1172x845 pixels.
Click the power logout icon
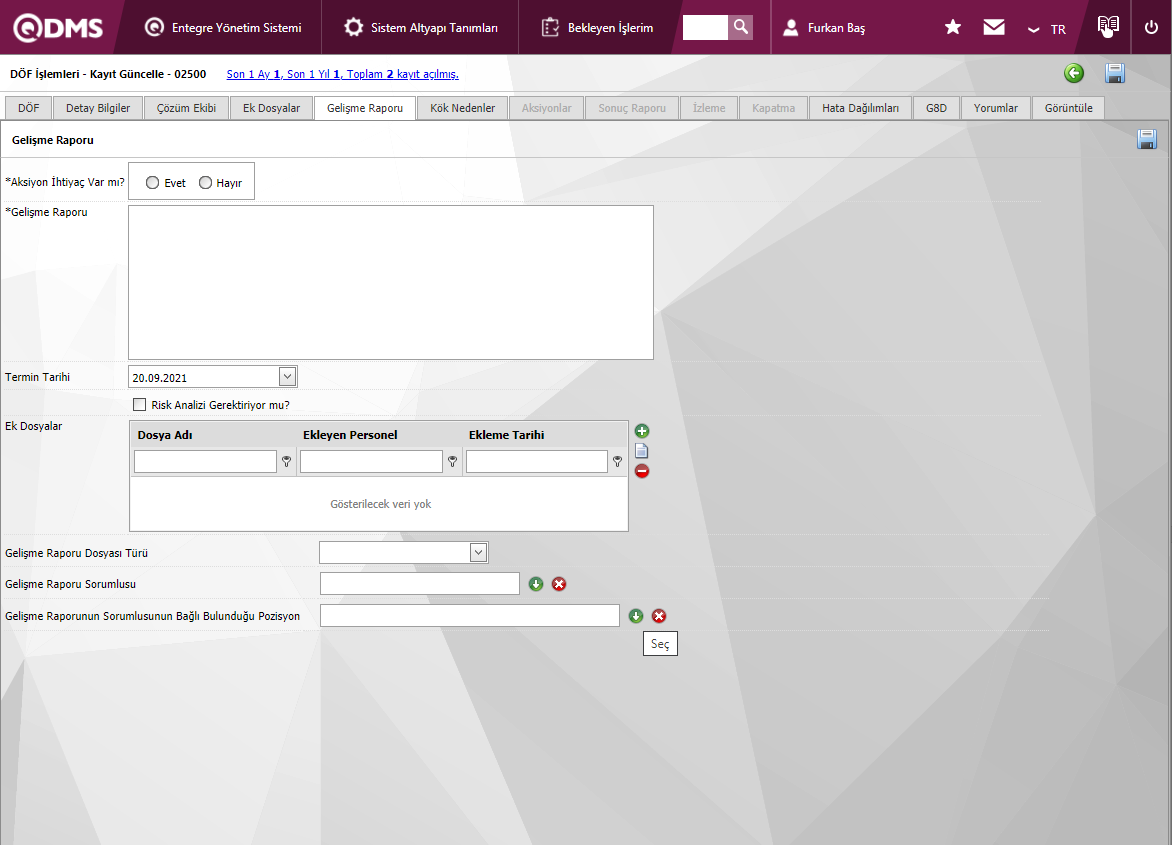[1151, 27]
